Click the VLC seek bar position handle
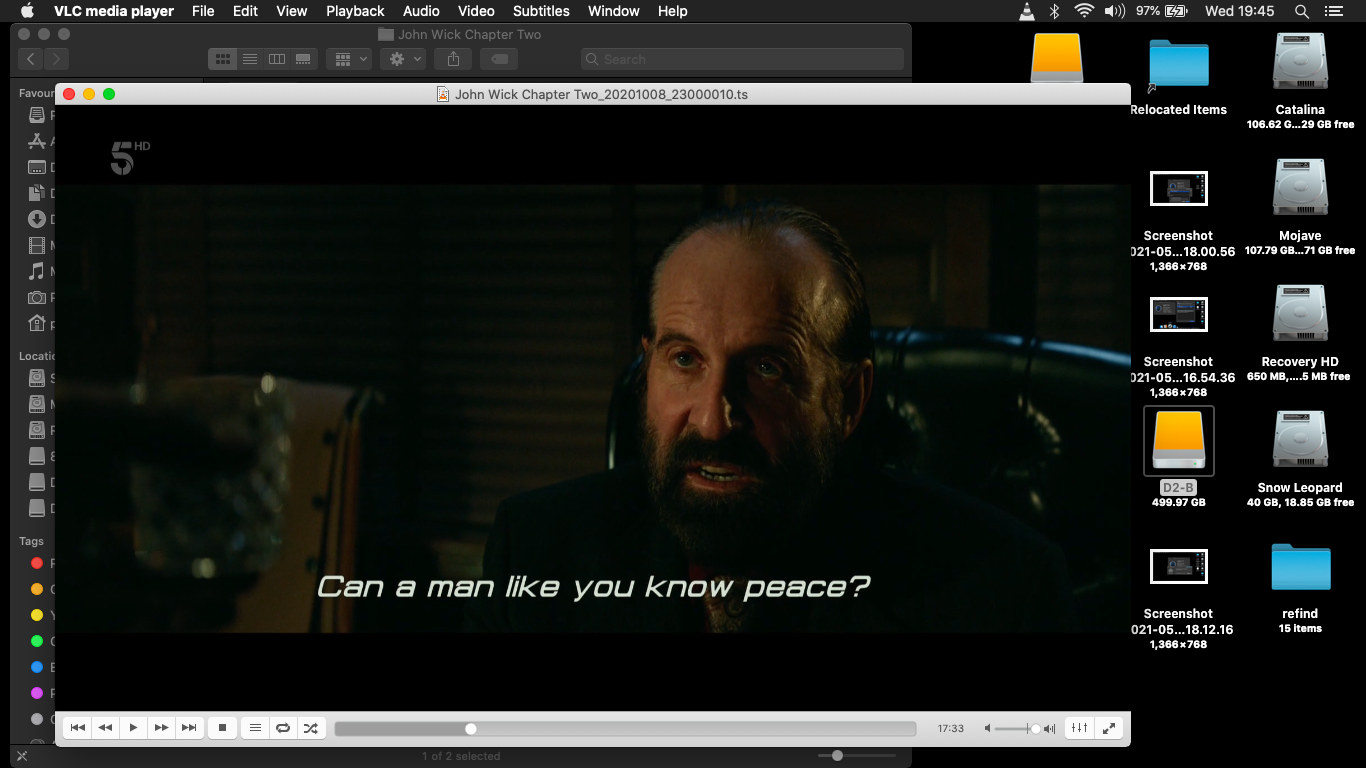The width and height of the screenshot is (1366, 768). [471, 729]
